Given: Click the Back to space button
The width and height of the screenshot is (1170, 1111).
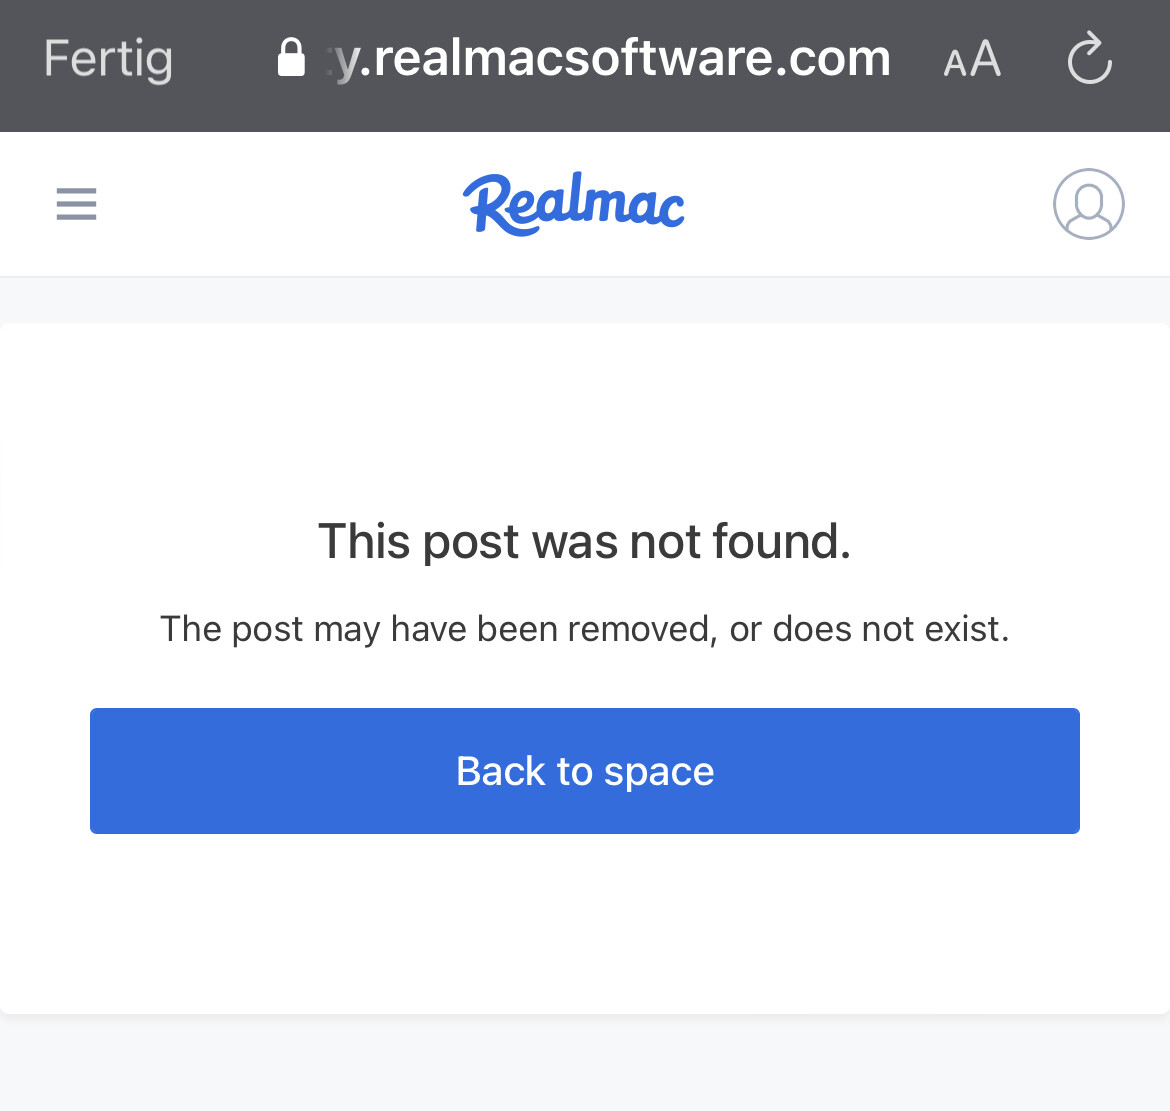Looking at the screenshot, I should [584, 771].
